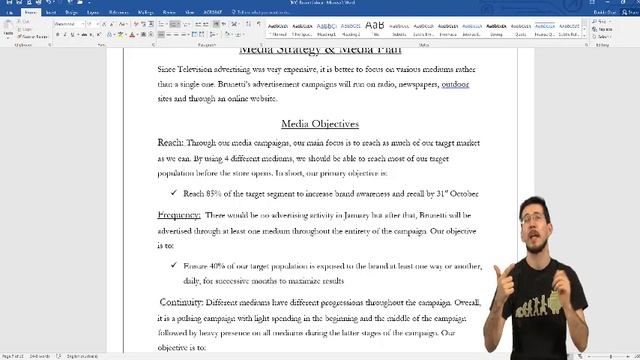Viewport: 640px width, 360px height.
Task: Toggle Subscript formatting
Action: pyautogui.click(x=91, y=35)
